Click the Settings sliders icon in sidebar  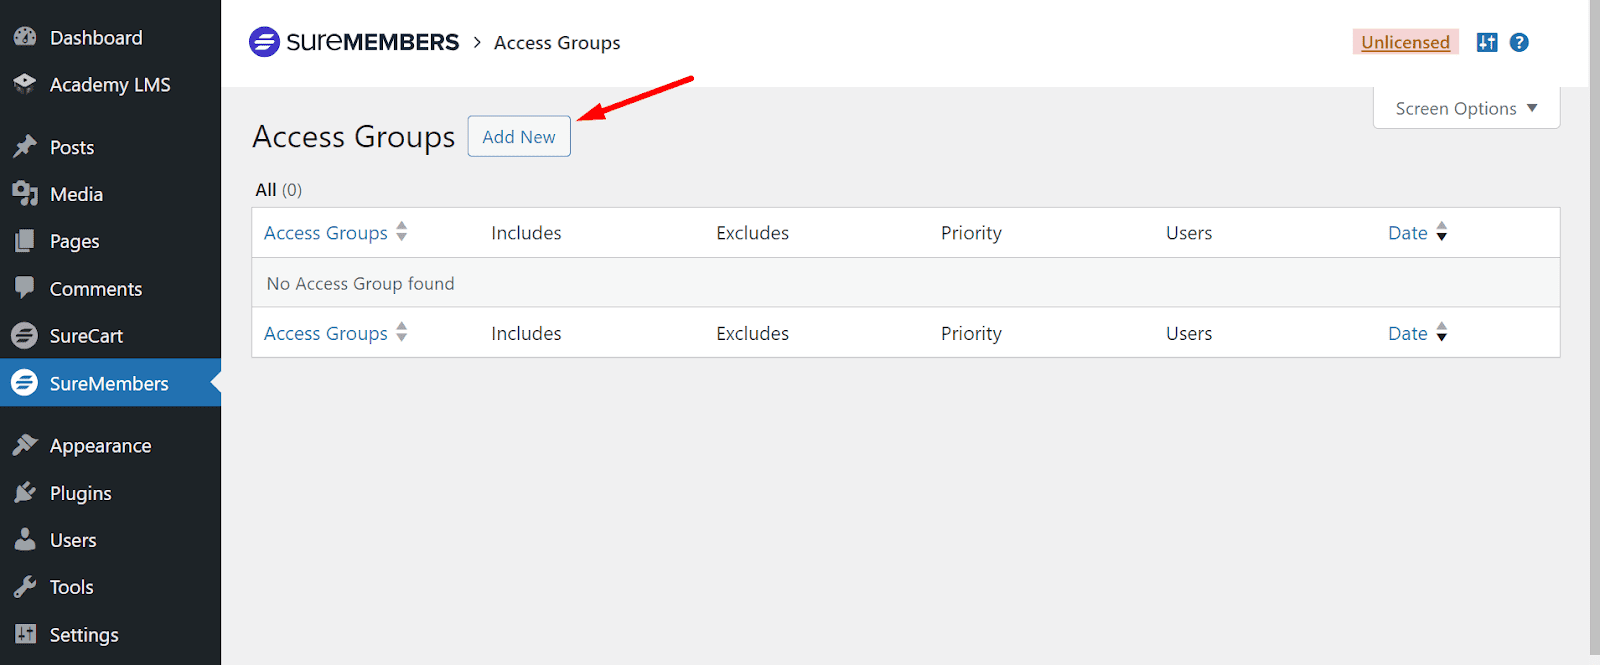(25, 634)
